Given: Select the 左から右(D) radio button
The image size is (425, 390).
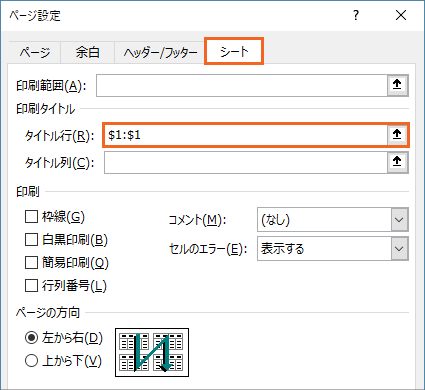Looking at the screenshot, I should pyautogui.click(x=31, y=338).
